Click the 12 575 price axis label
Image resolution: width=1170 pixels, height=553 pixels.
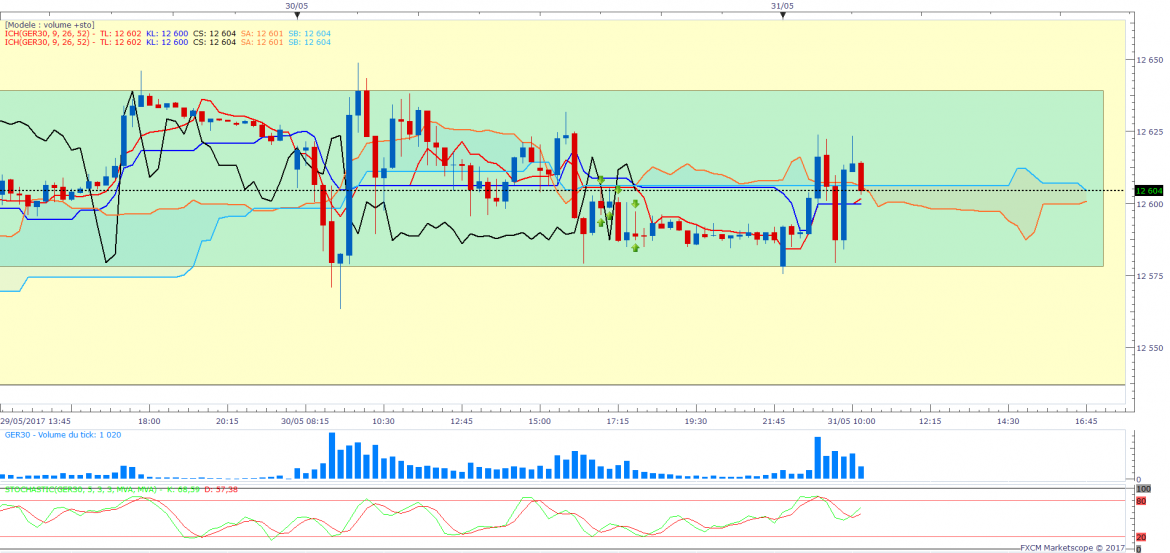coord(1148,276)
